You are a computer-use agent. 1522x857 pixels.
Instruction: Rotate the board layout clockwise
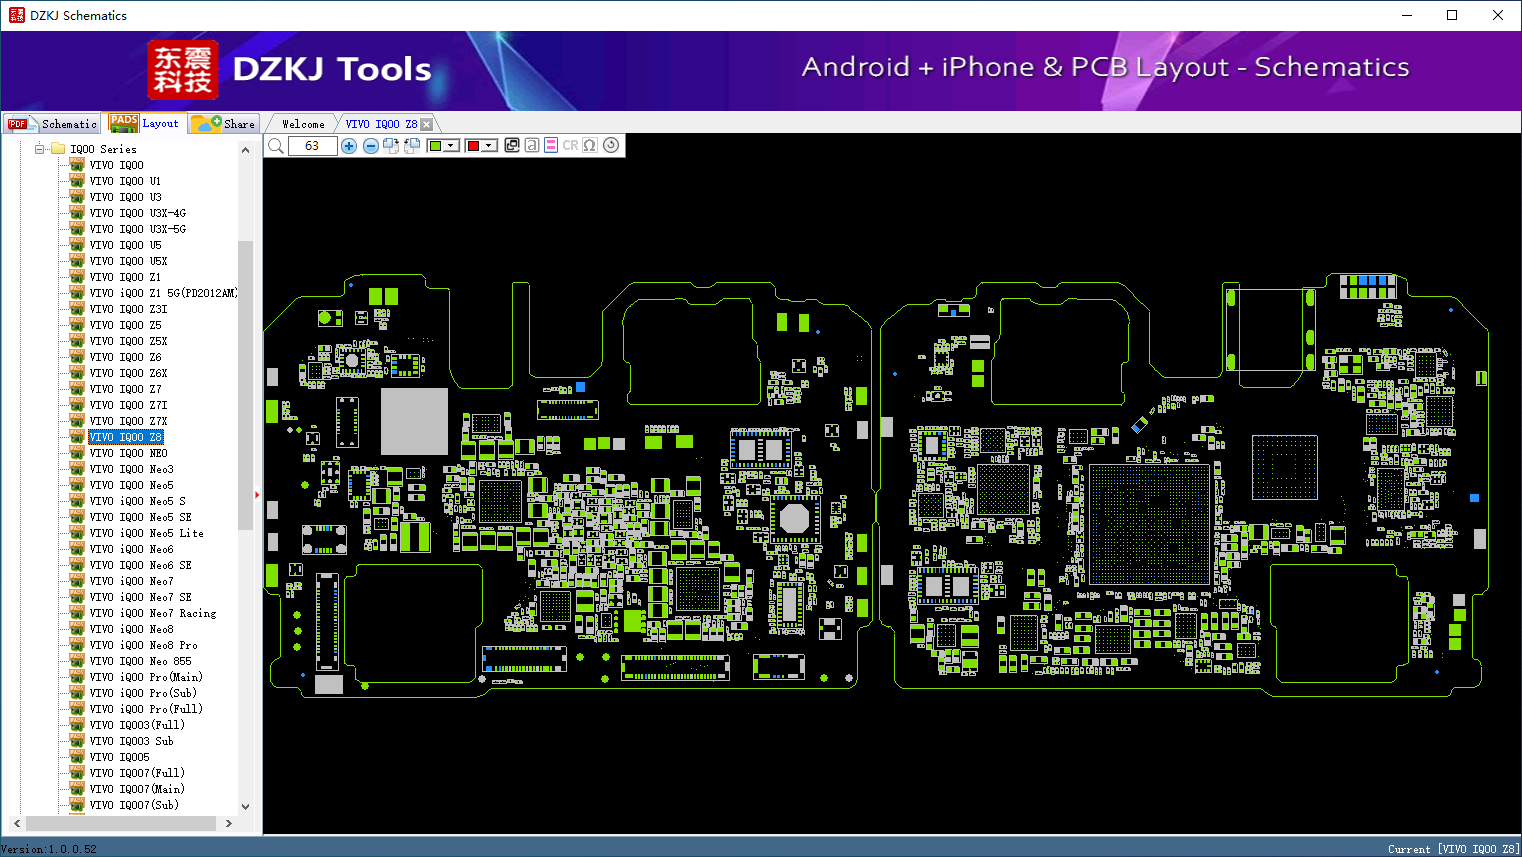click(391, 146)
